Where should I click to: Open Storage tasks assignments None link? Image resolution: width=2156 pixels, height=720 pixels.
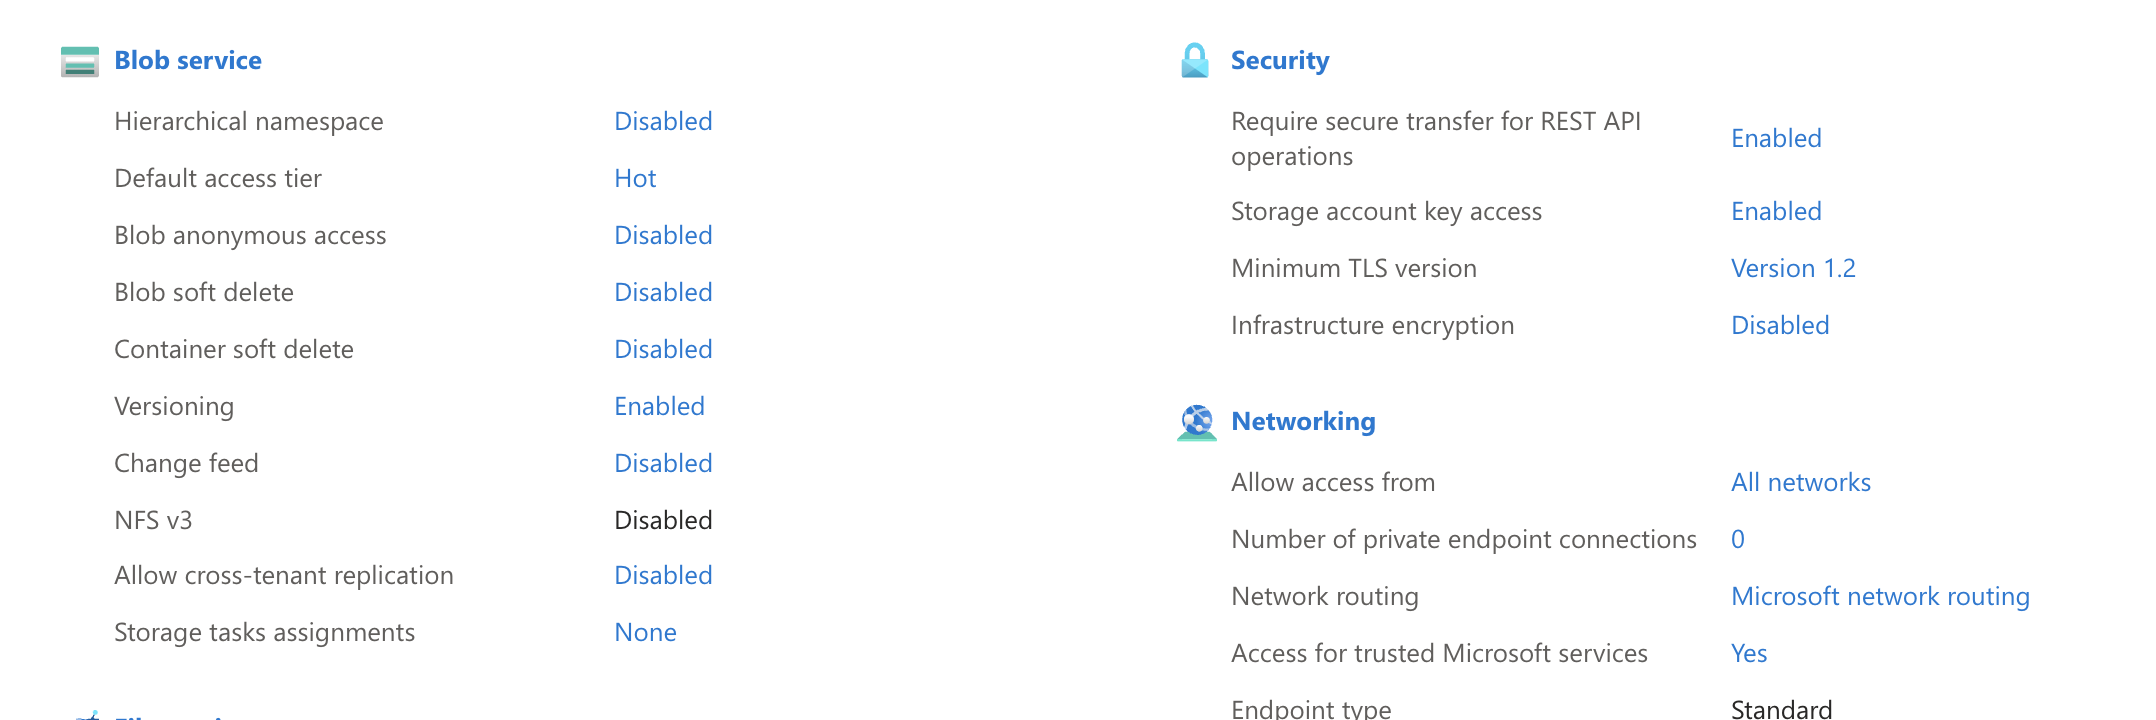click(x=645, y=632)
